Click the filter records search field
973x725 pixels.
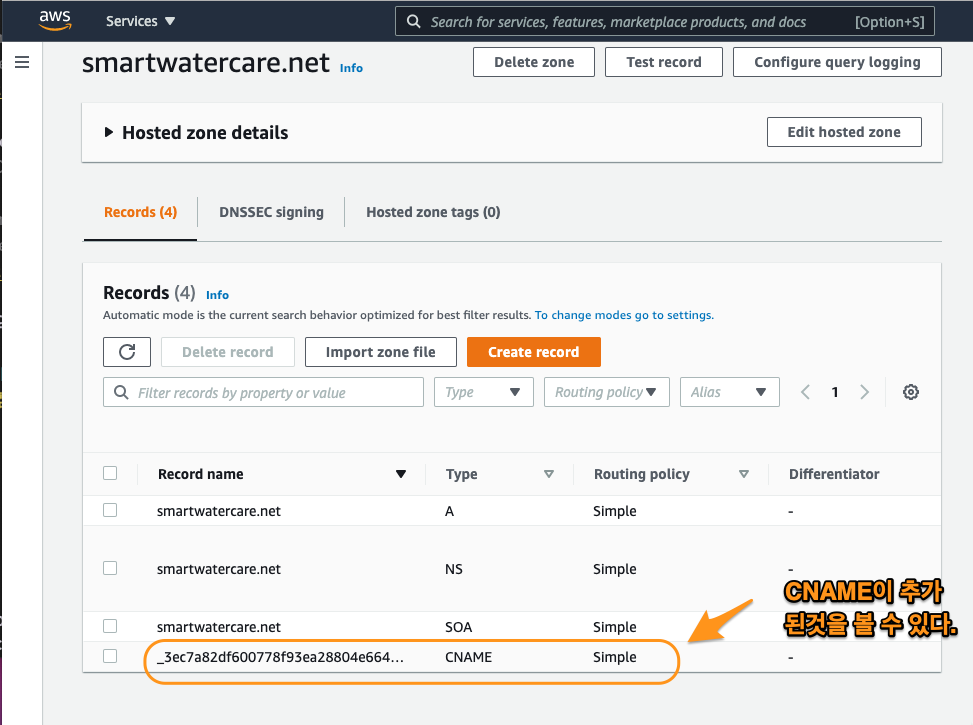[263, 392]
